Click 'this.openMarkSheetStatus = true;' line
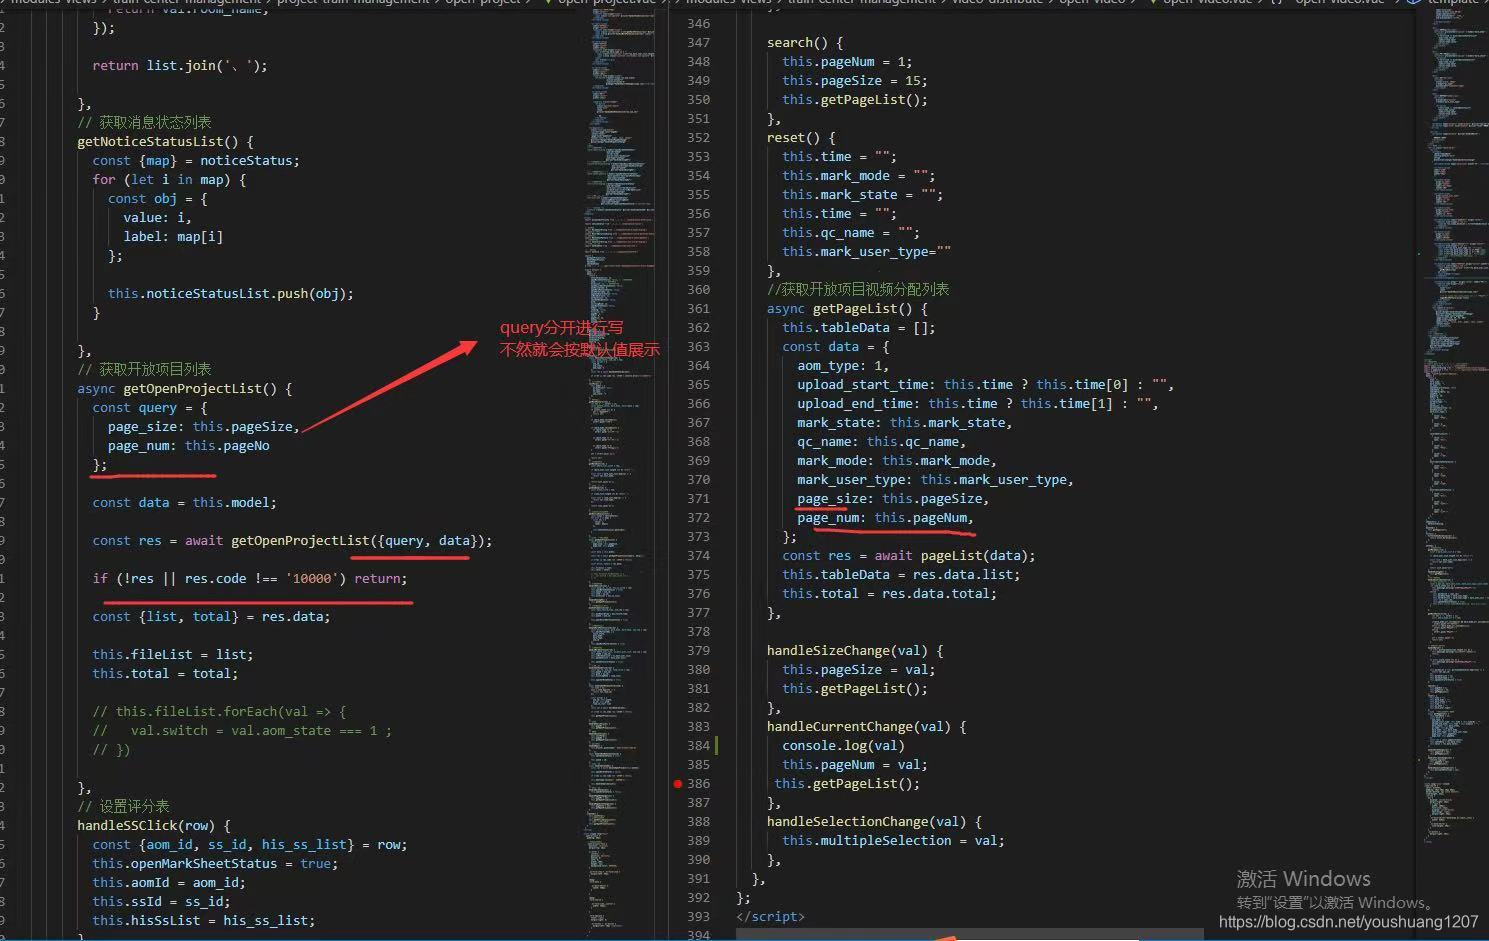 (x=215, y=864)
